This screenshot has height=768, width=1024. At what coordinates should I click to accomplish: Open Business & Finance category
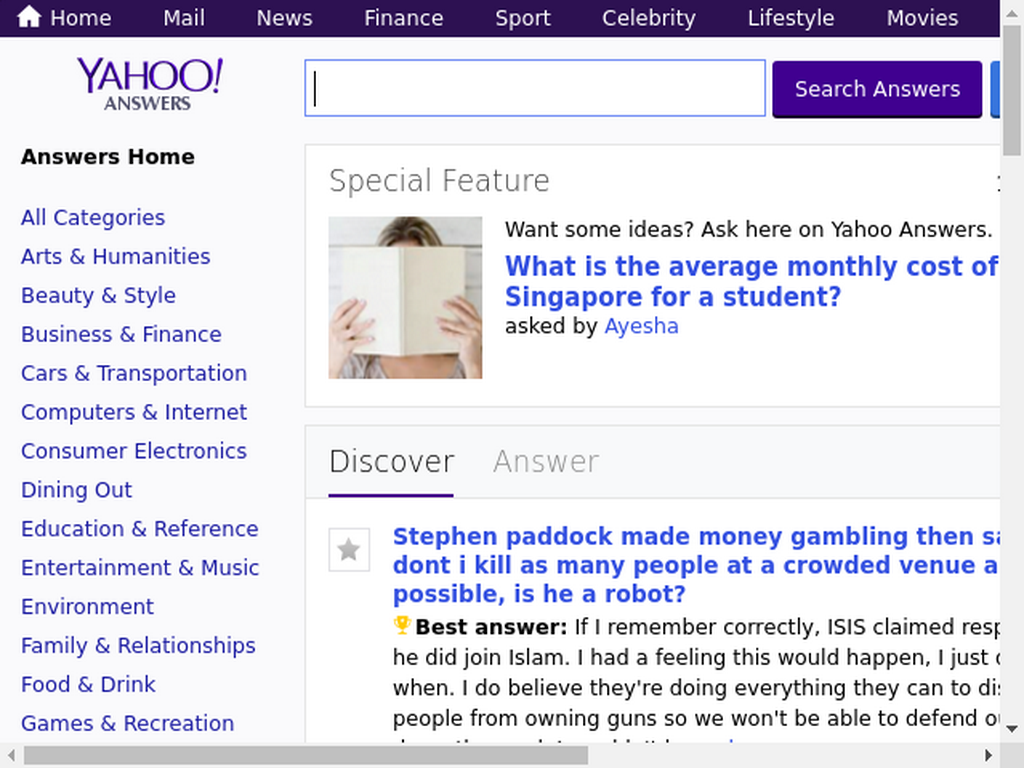121,334
